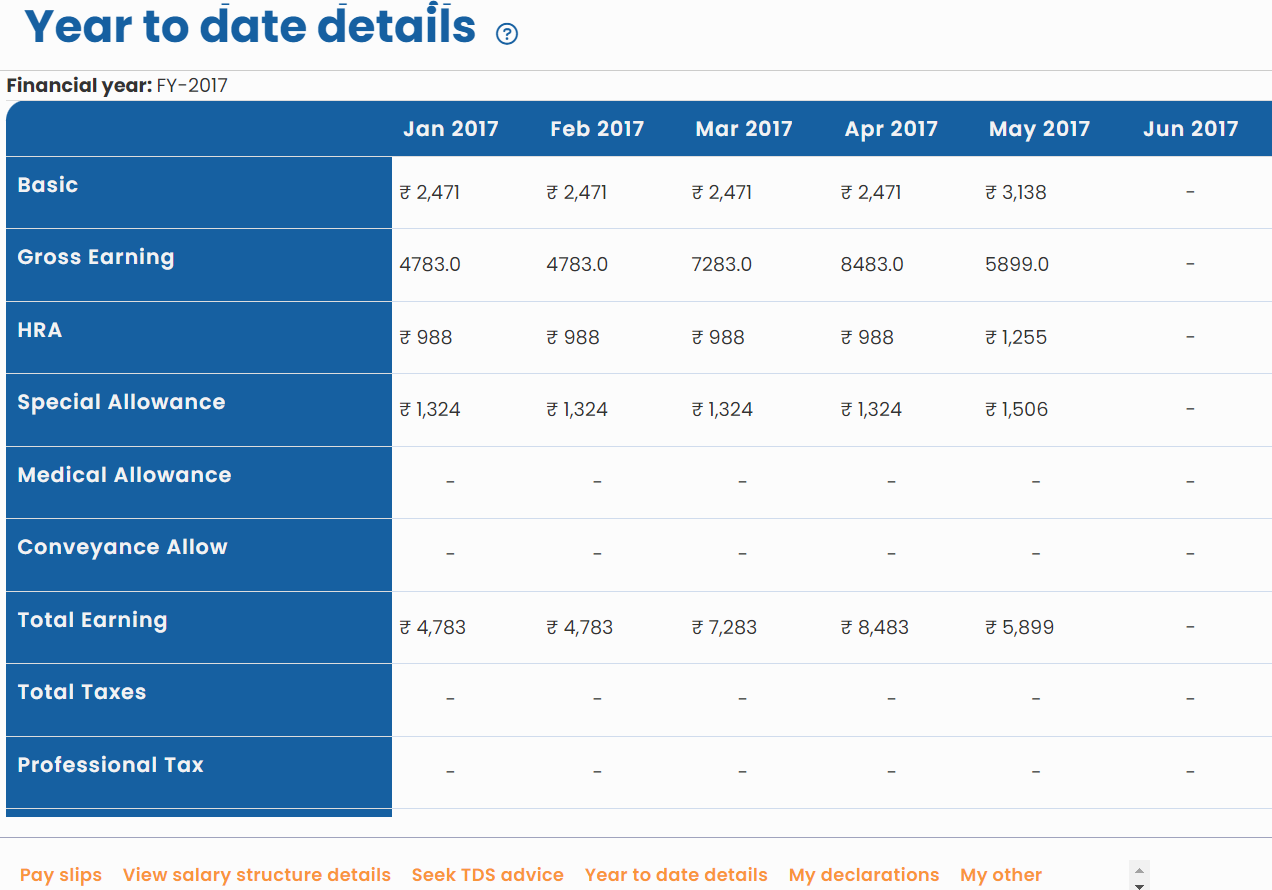This screenshot has height=890, width=1272.
Task: Select Year to date details link
Action: (676, 875)
